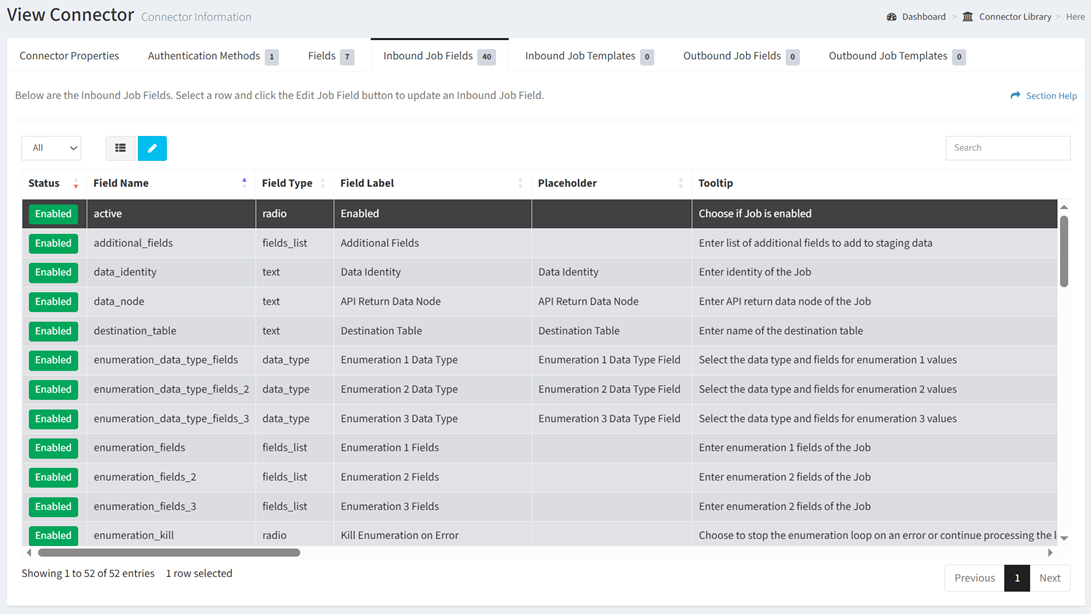Click the Search input field
This screenshot has height=614, width=1091.
click(1007, 148)
